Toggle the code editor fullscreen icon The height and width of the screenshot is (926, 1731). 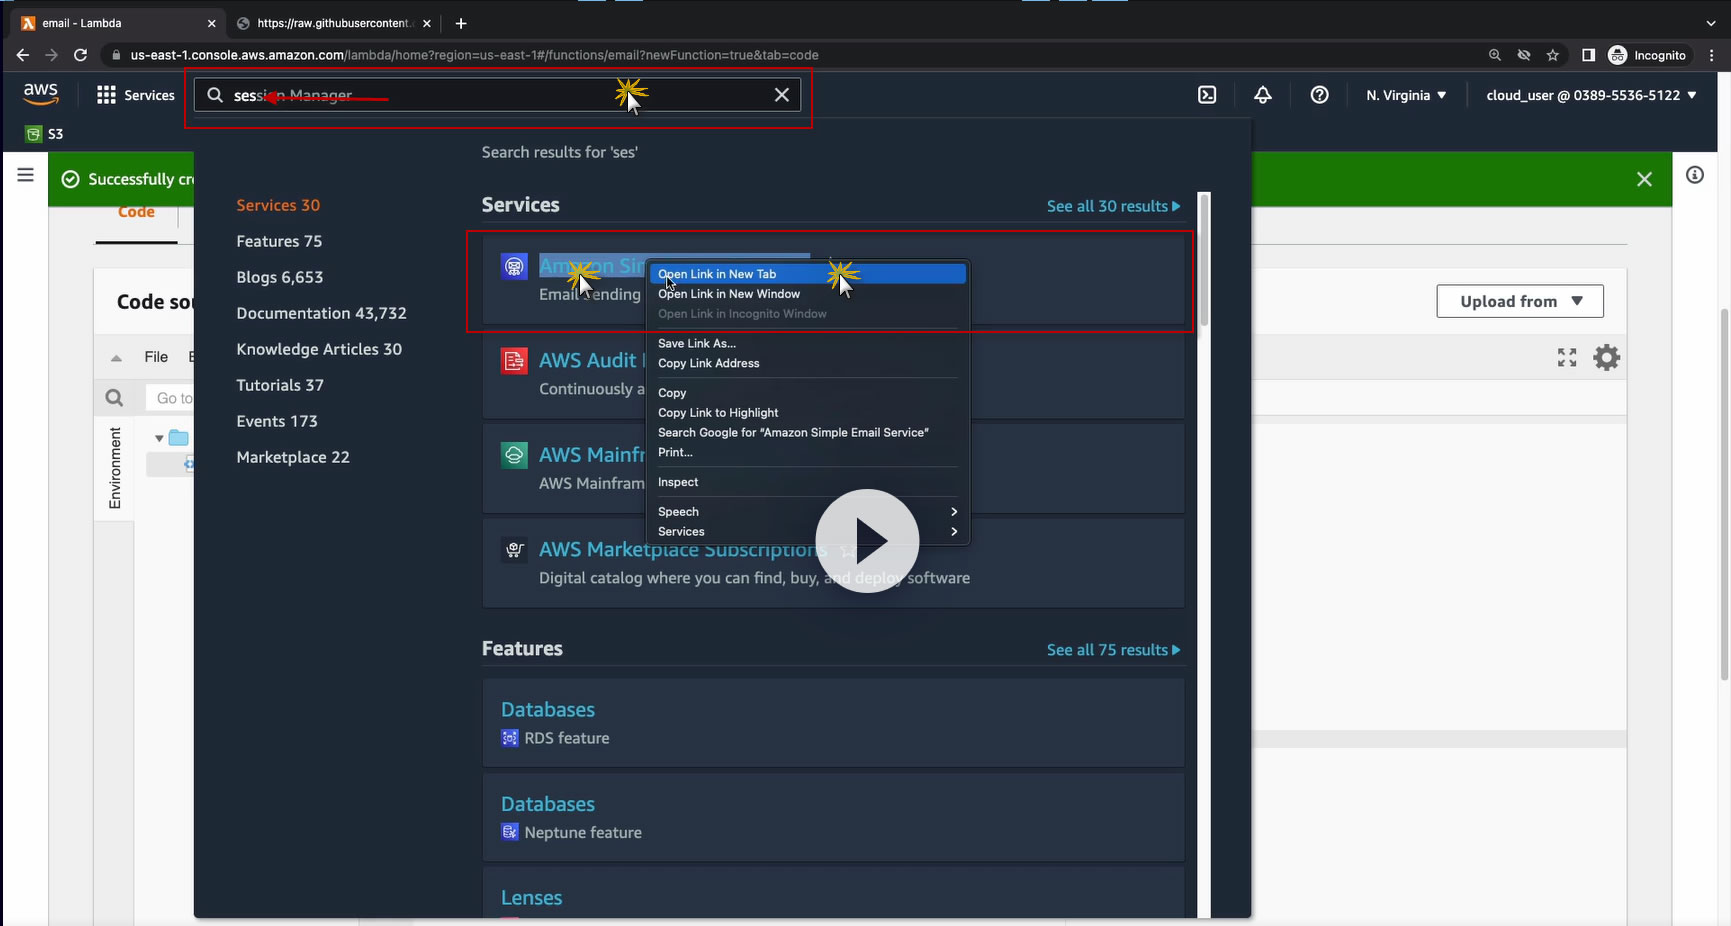(1567, 357)
